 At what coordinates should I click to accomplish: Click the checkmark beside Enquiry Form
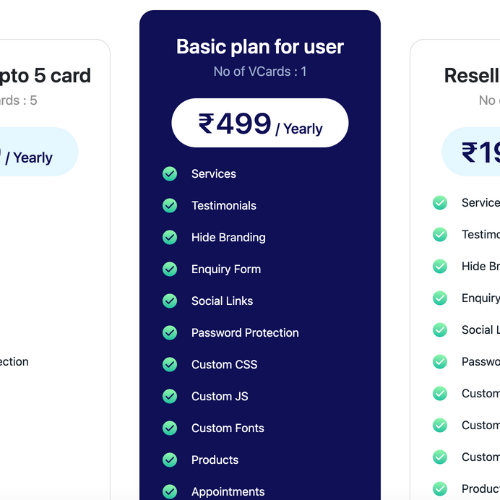point(170,269)
